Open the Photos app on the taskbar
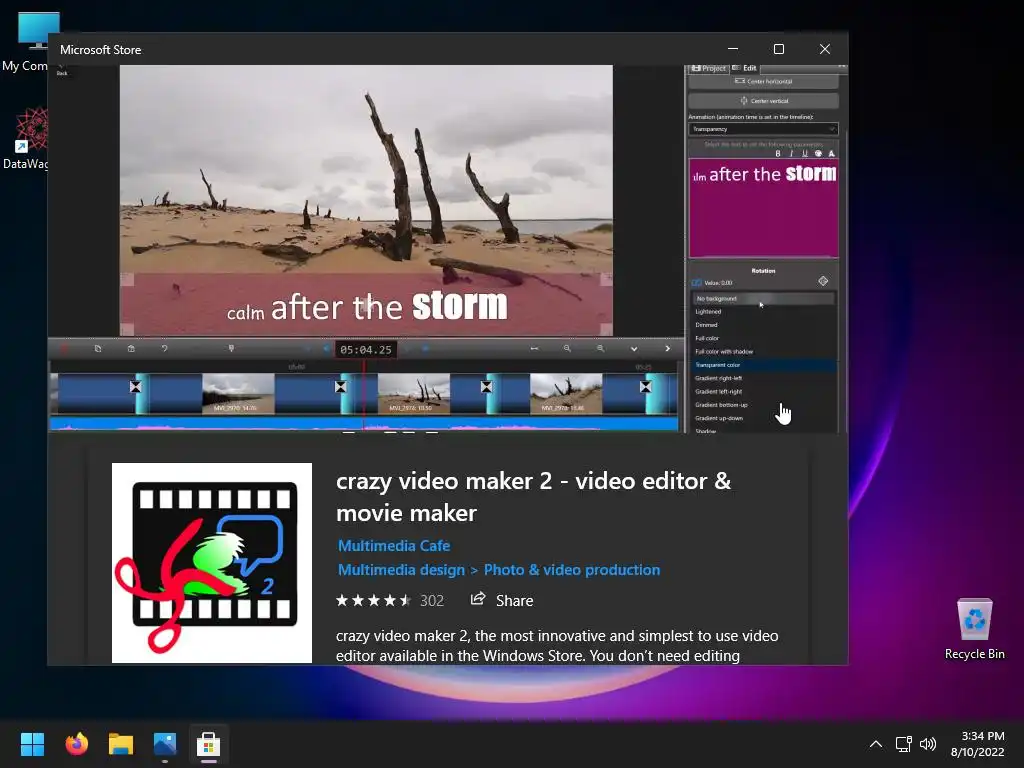Image resolution: width=1024 pixels, height=768 pixels. [x=165, y=744]
